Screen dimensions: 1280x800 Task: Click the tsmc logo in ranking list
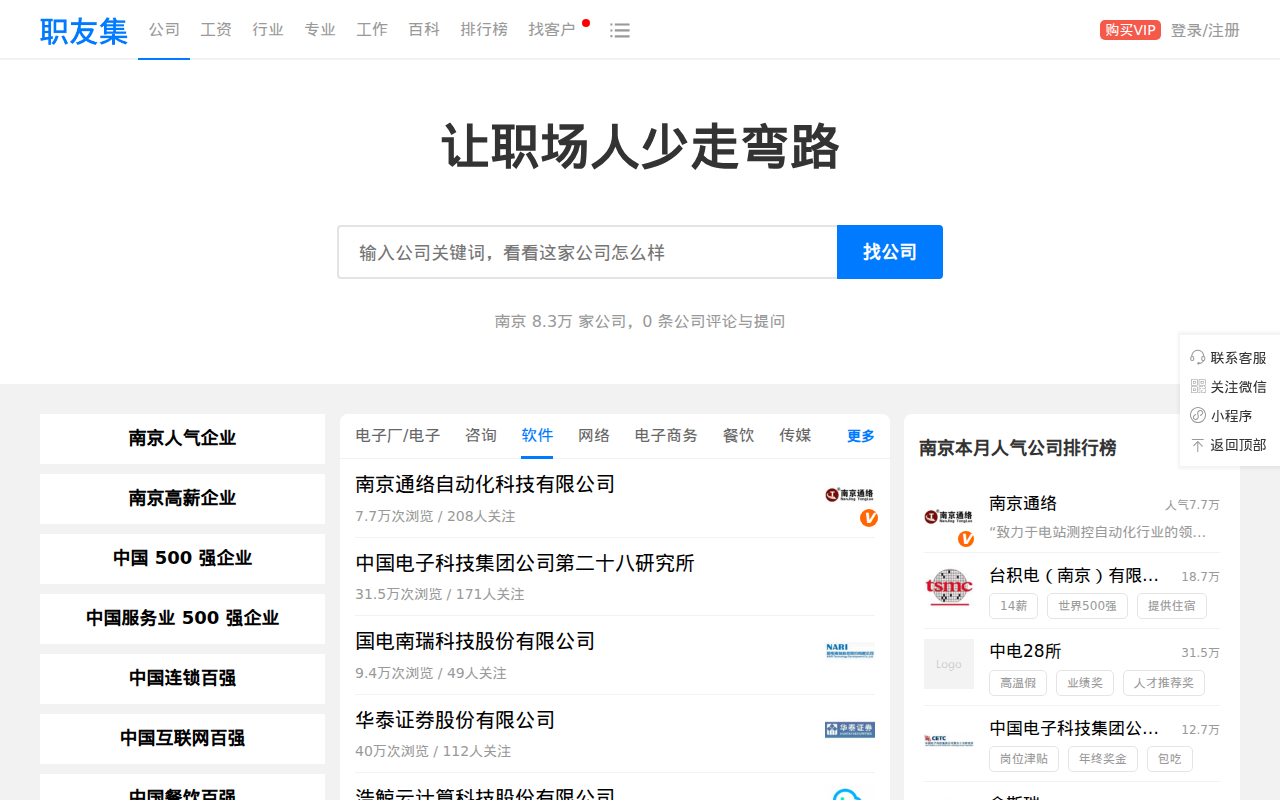[949, 586]
